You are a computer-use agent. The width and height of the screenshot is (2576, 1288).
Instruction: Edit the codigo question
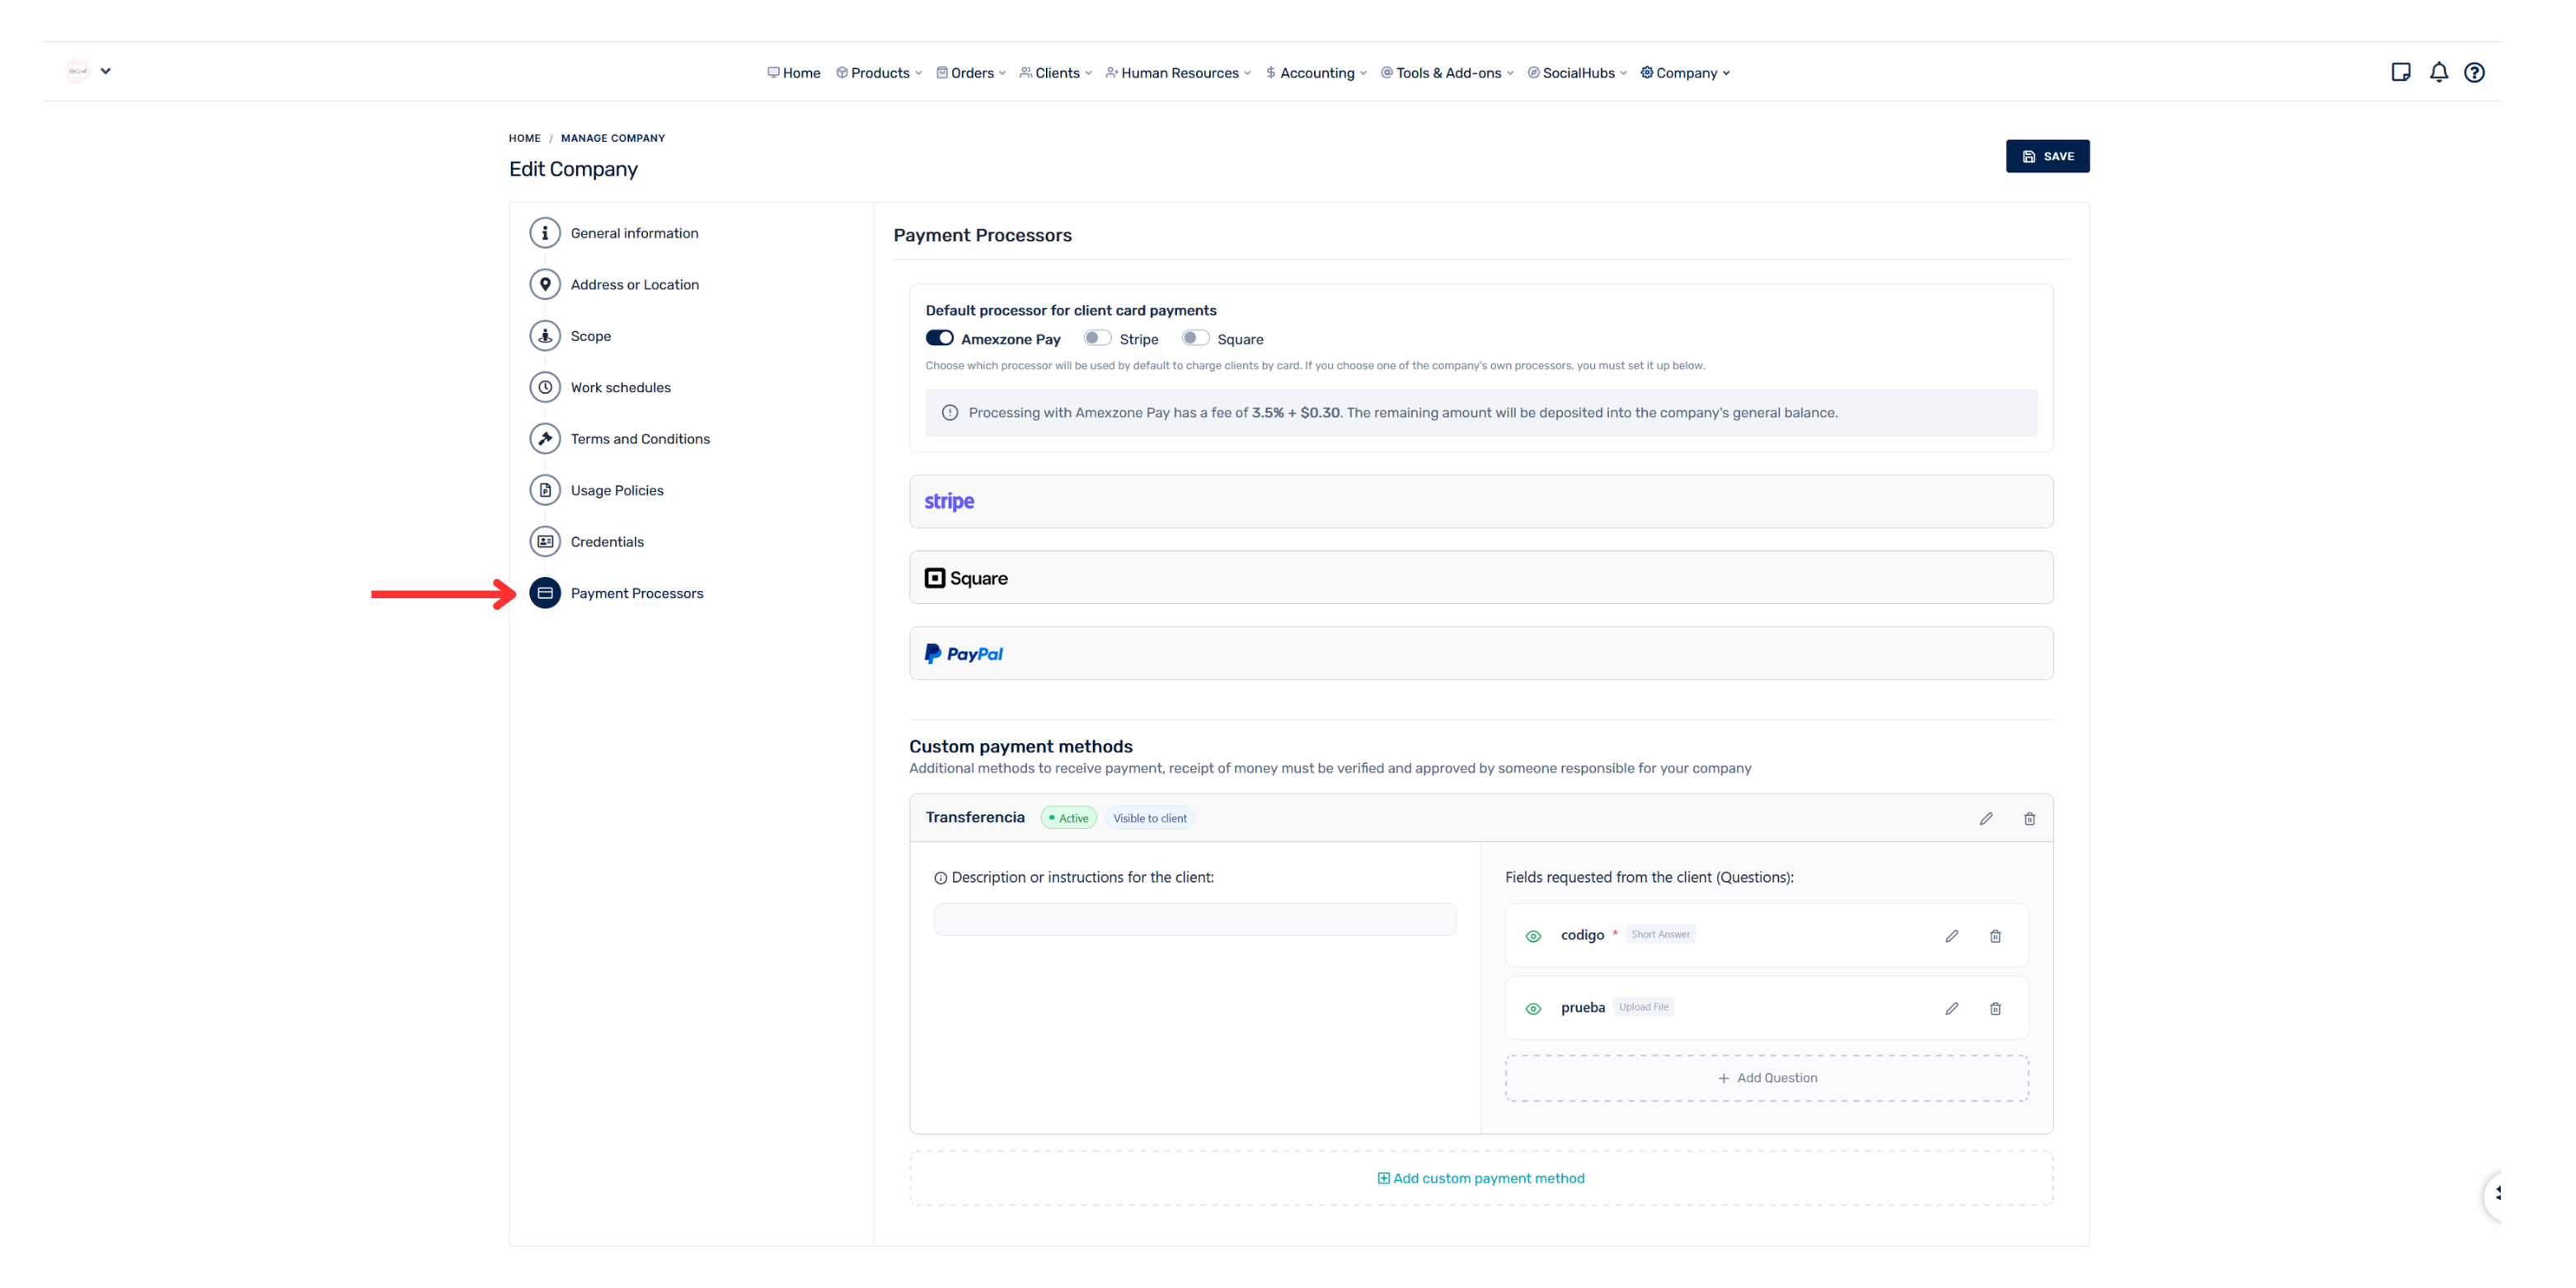pos(1951,936)
